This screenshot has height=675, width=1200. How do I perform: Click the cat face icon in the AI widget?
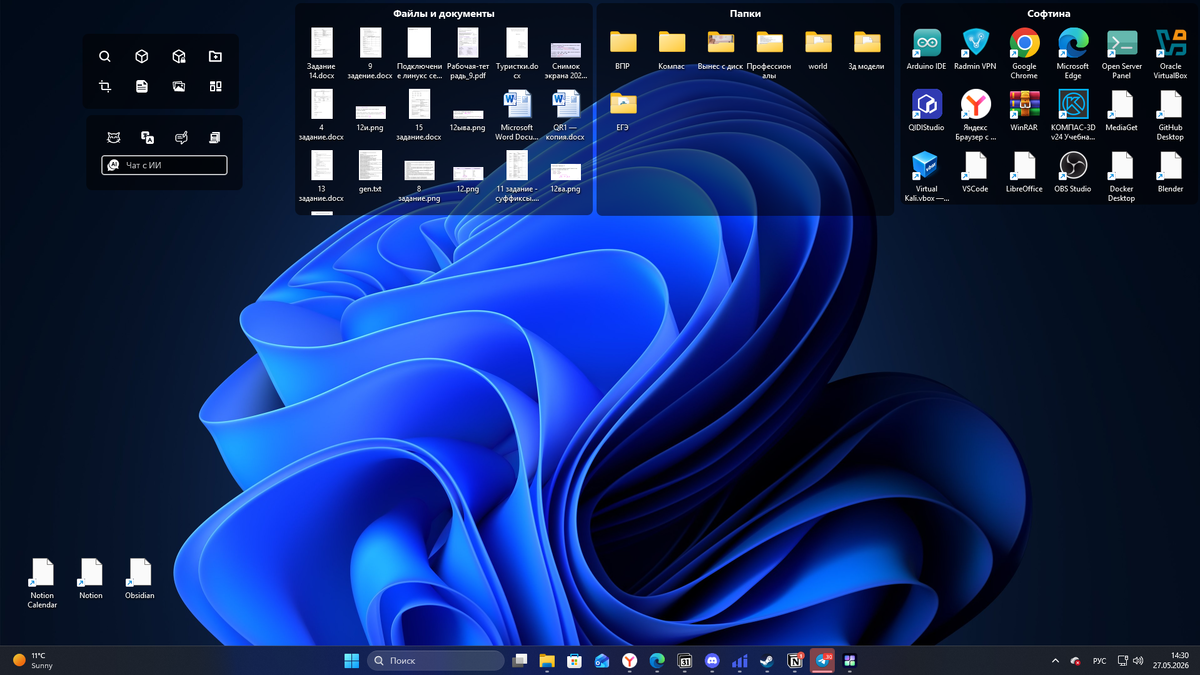(x=114, y=137)
